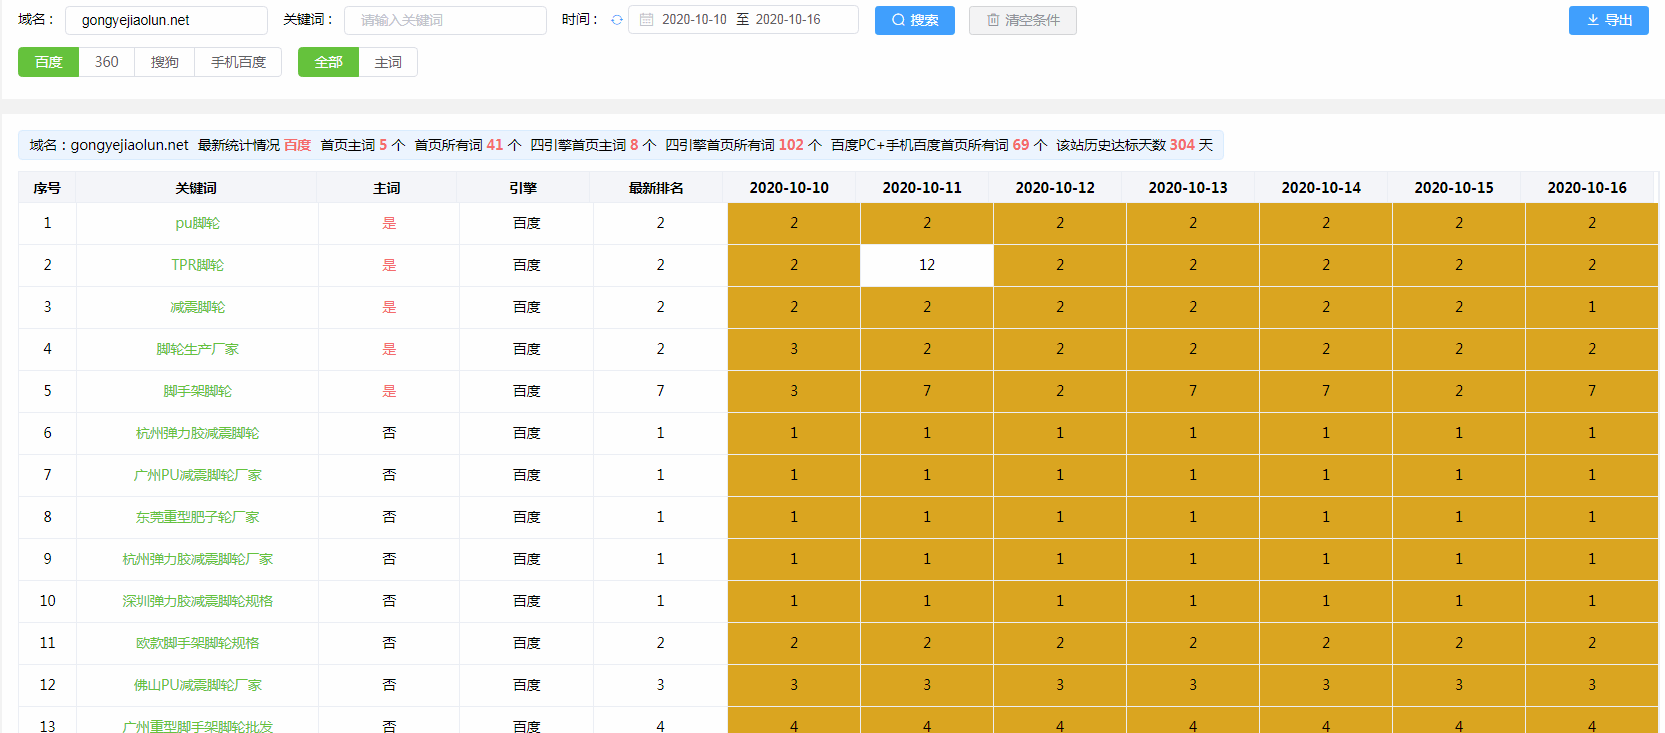Select the 百度 search engine tab

click(48, 62)
